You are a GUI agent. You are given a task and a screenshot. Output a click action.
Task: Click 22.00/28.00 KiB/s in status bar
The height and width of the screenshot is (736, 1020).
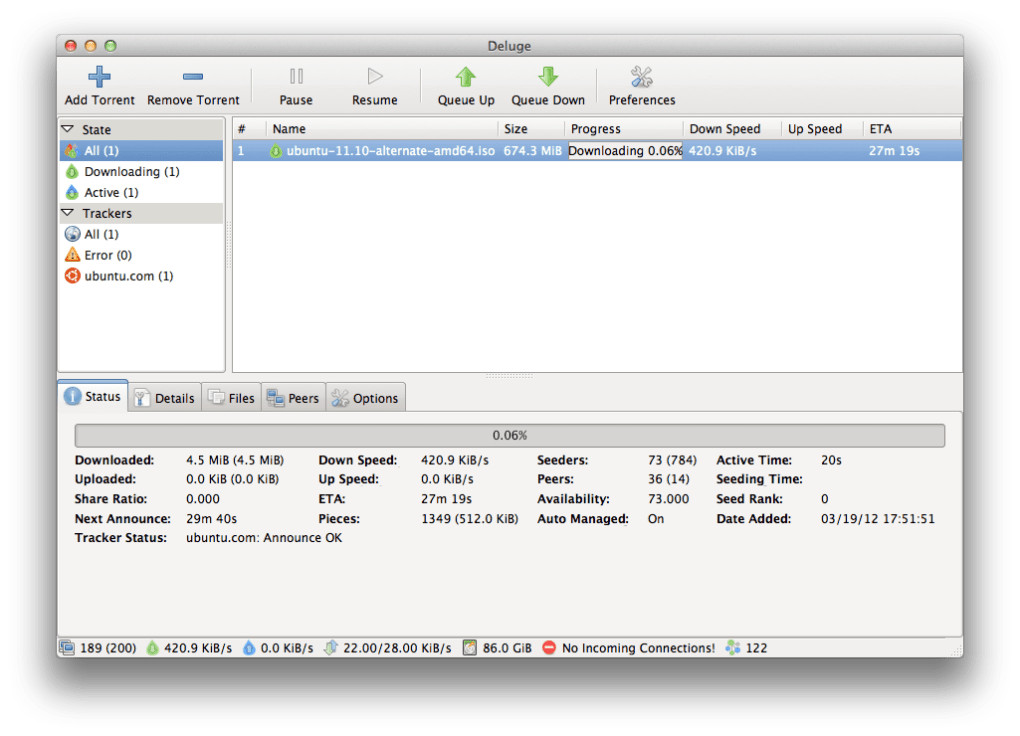pos(397,647)
